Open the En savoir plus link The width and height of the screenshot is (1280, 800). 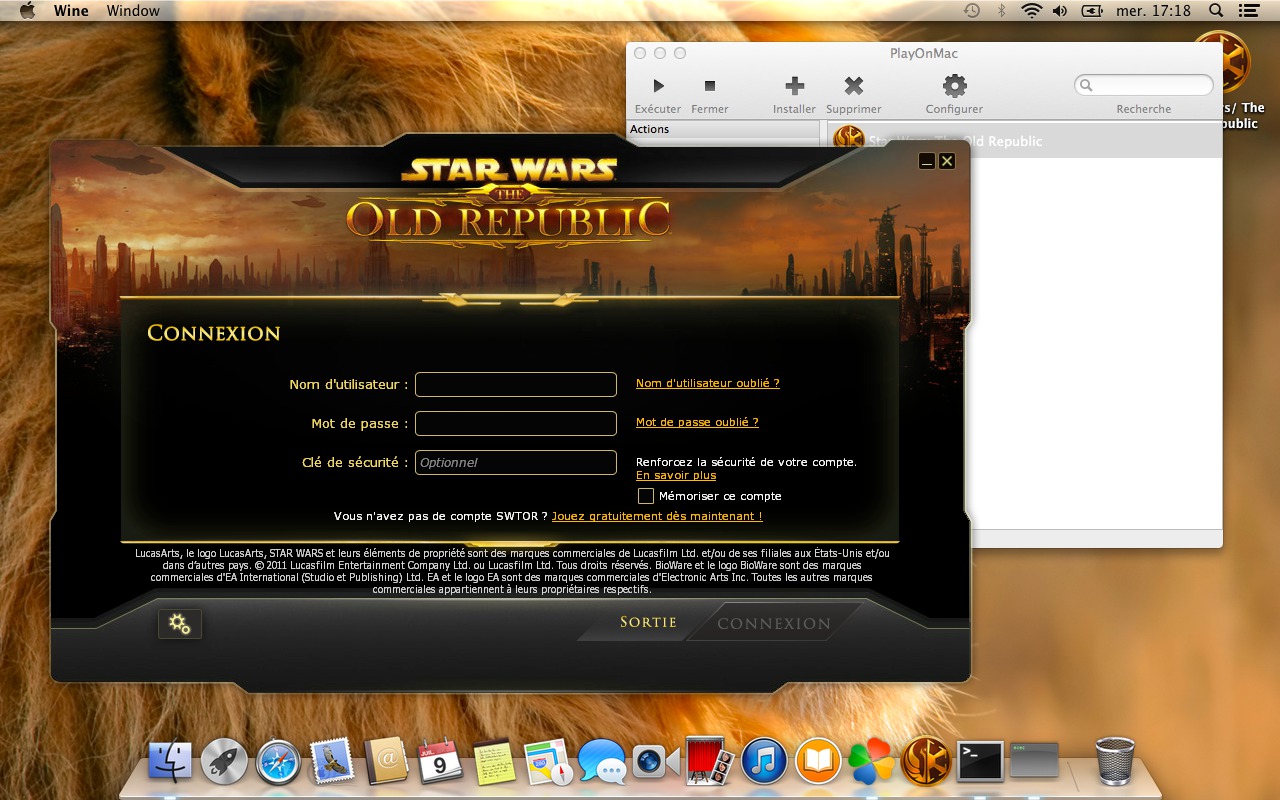676,475
